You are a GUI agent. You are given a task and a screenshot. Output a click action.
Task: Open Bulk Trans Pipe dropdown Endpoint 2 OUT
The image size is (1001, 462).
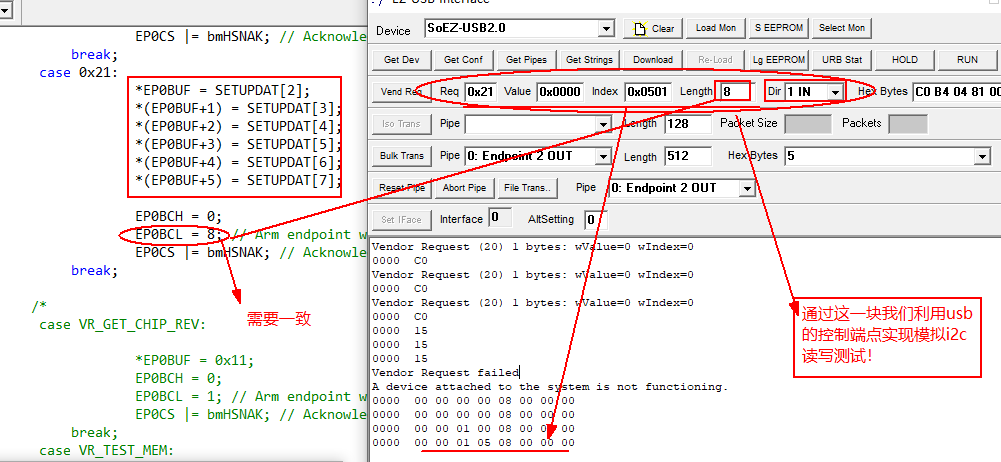603,156
